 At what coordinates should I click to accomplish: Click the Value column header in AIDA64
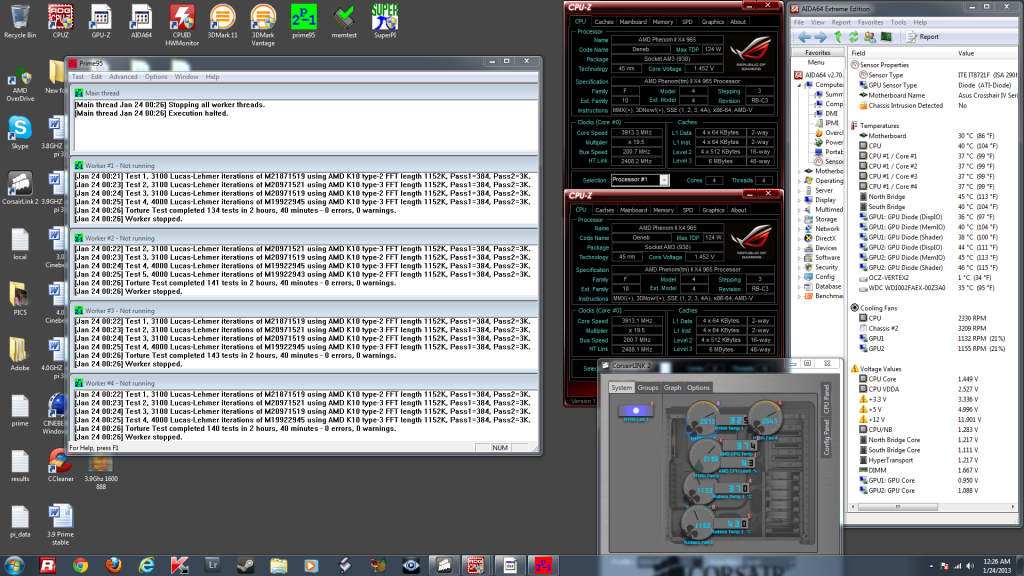click(x=985, y=53)
